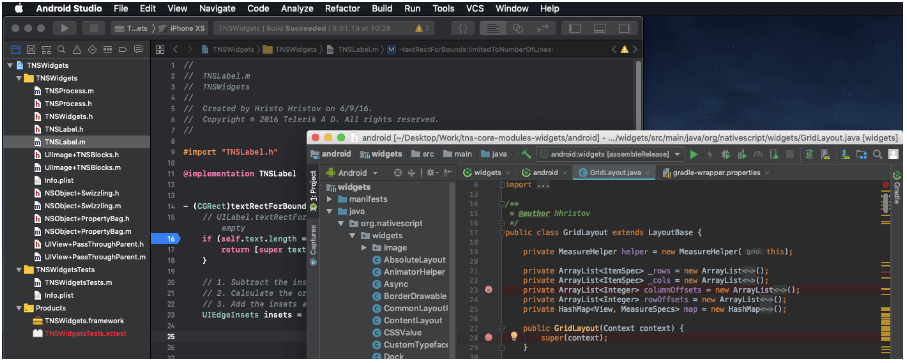Collapse the org.nativescript package
The image size is (907, 363).
coord(341,223)
